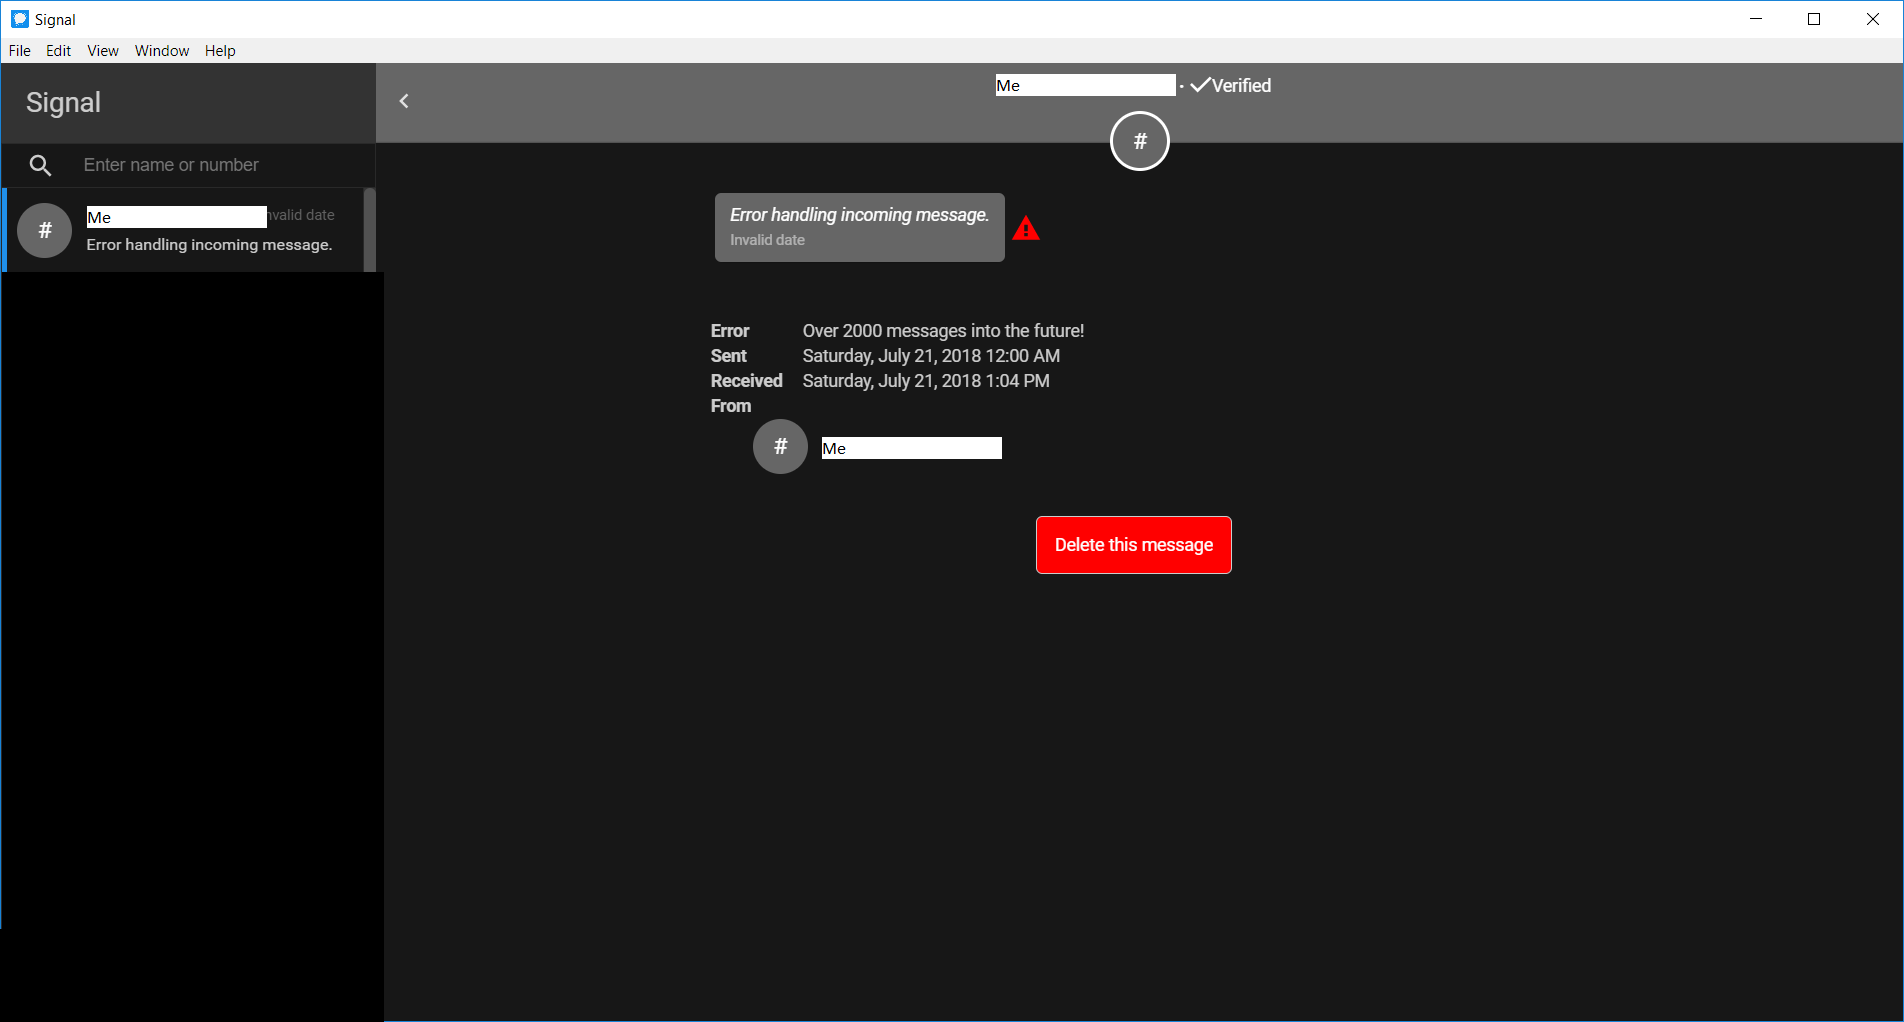Click the red warning triangle beside the error bubble
The height and width of the screenshot is (1022, 1904).
tap(1027, 227)
